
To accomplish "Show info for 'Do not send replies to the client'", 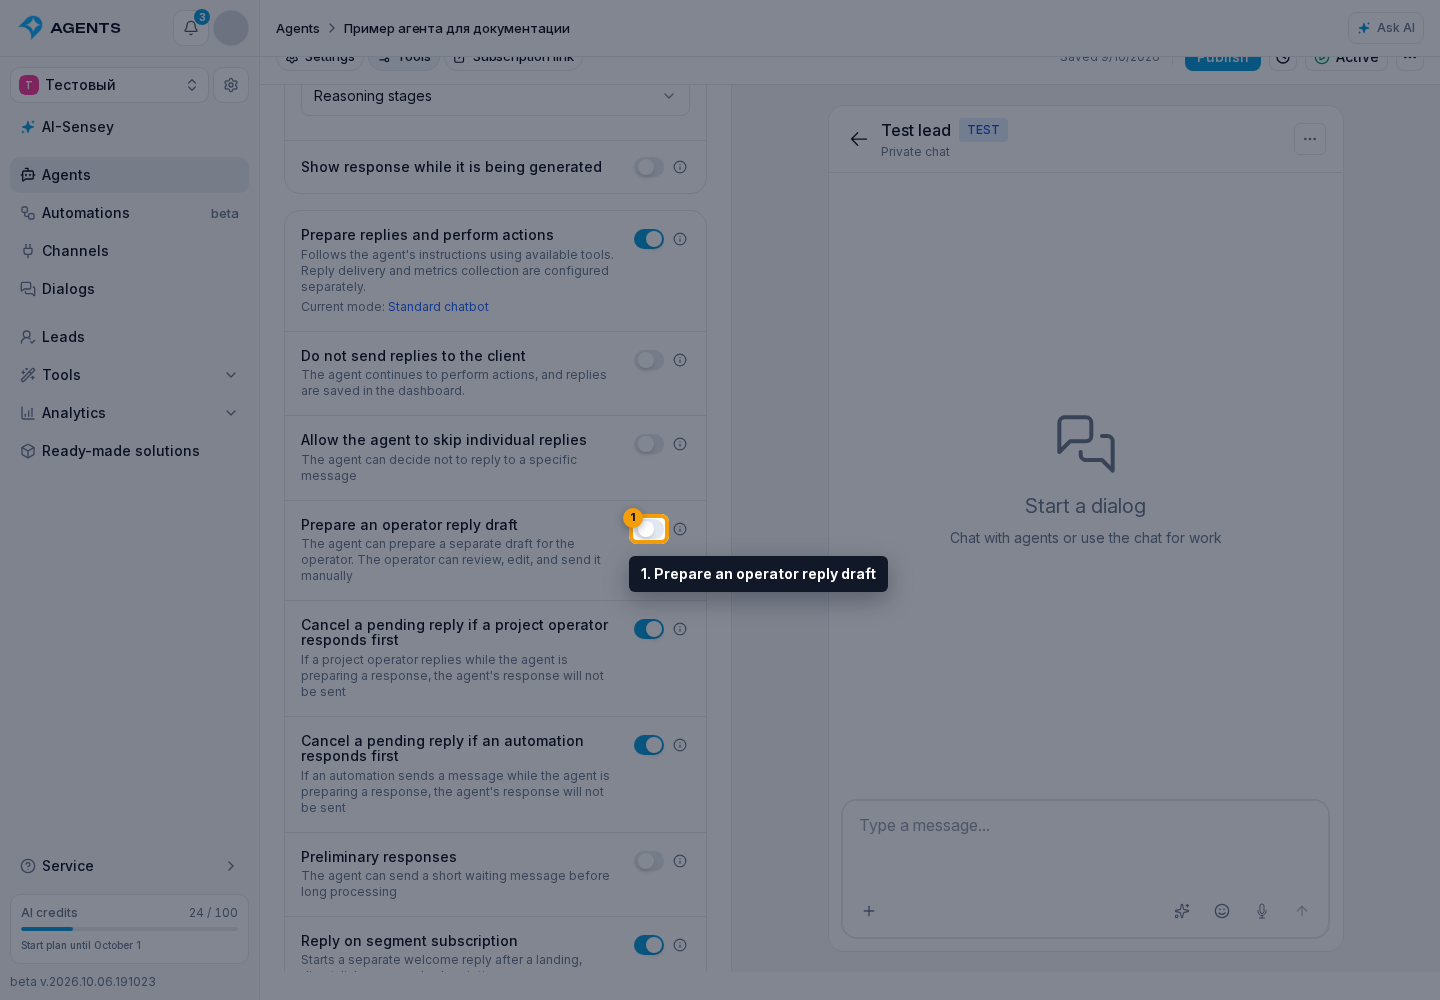I will click(680, 360).
